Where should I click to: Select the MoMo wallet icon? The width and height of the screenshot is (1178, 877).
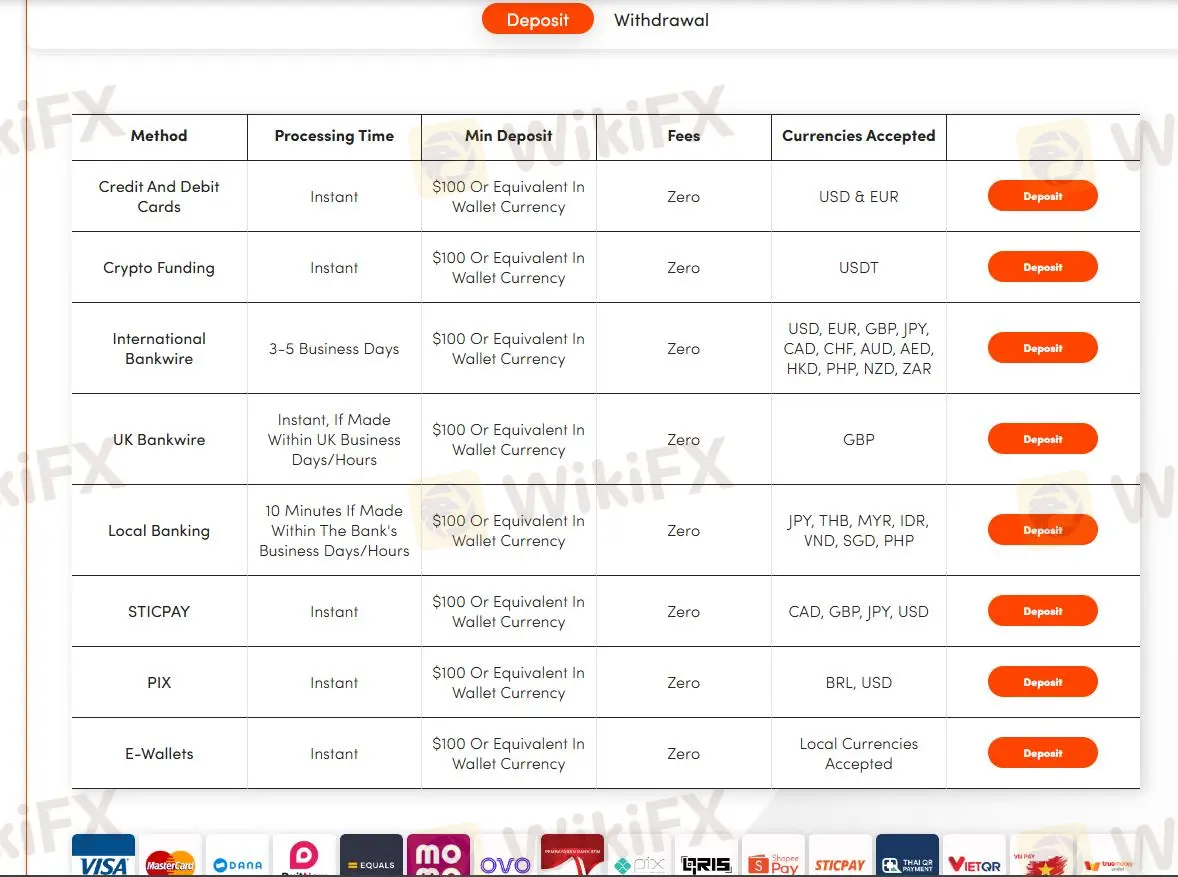pyautogui.click(x=438, y=857)
